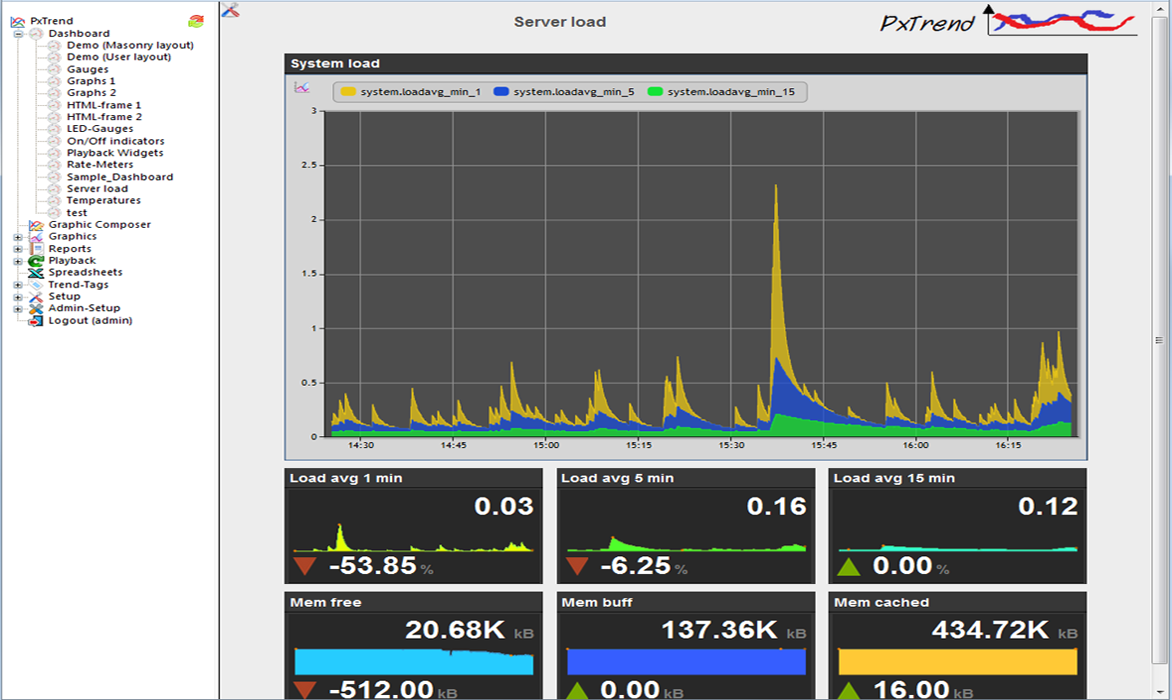Open the Graphic Composer
Screen dimensions: 1172x700
99,225
